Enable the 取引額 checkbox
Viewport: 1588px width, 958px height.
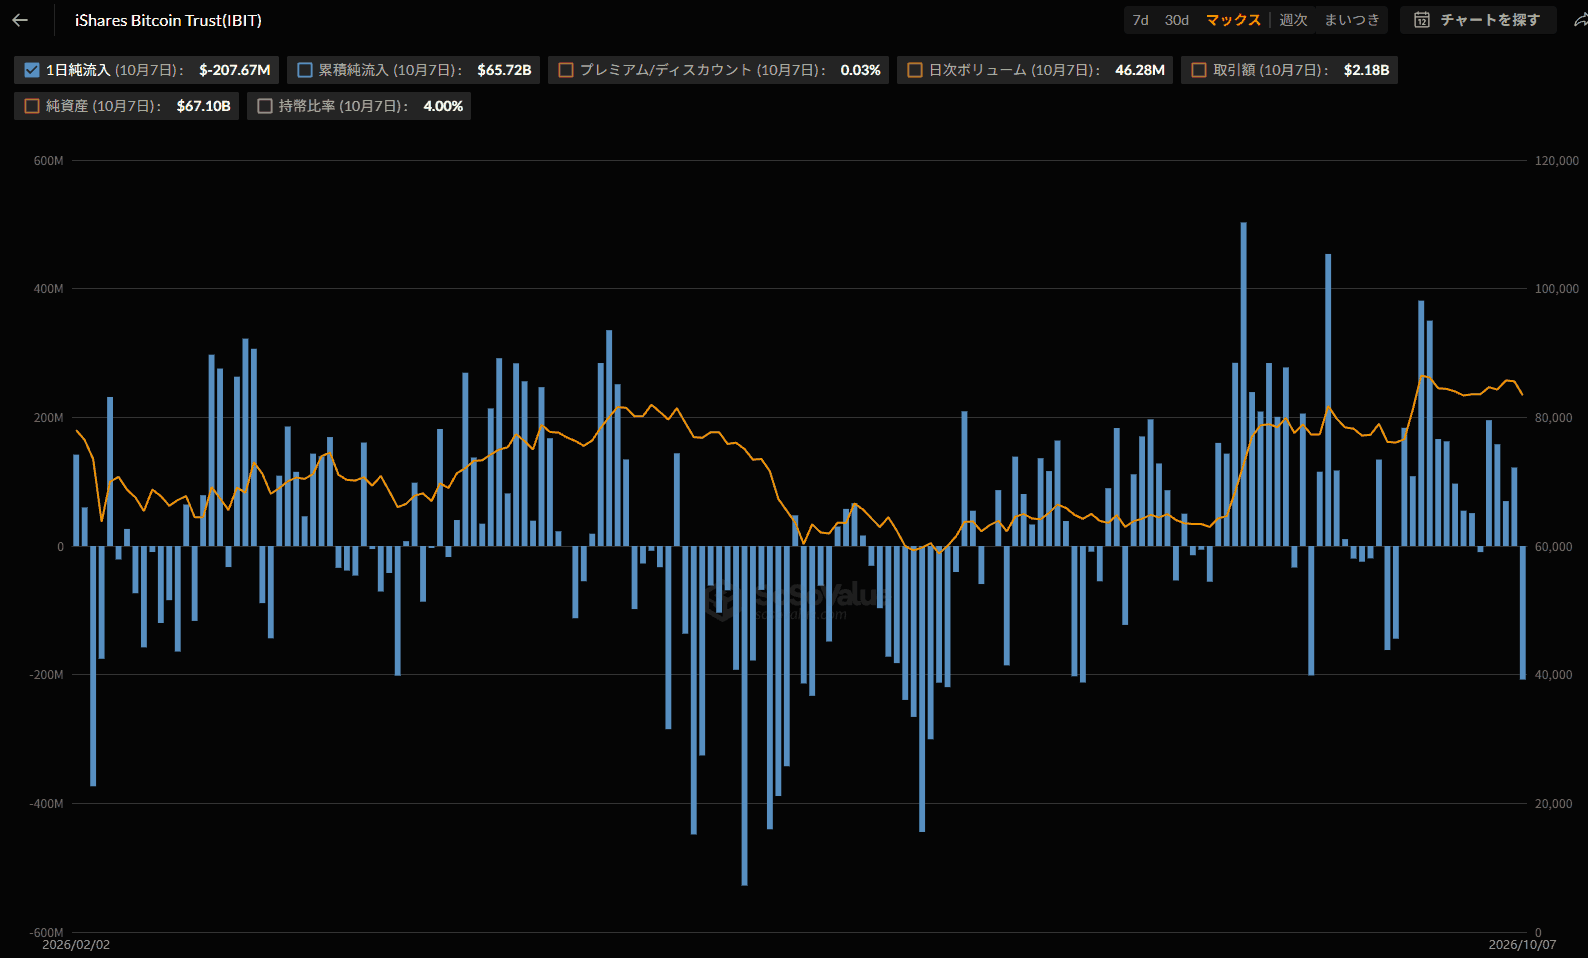click(1199, 70)
